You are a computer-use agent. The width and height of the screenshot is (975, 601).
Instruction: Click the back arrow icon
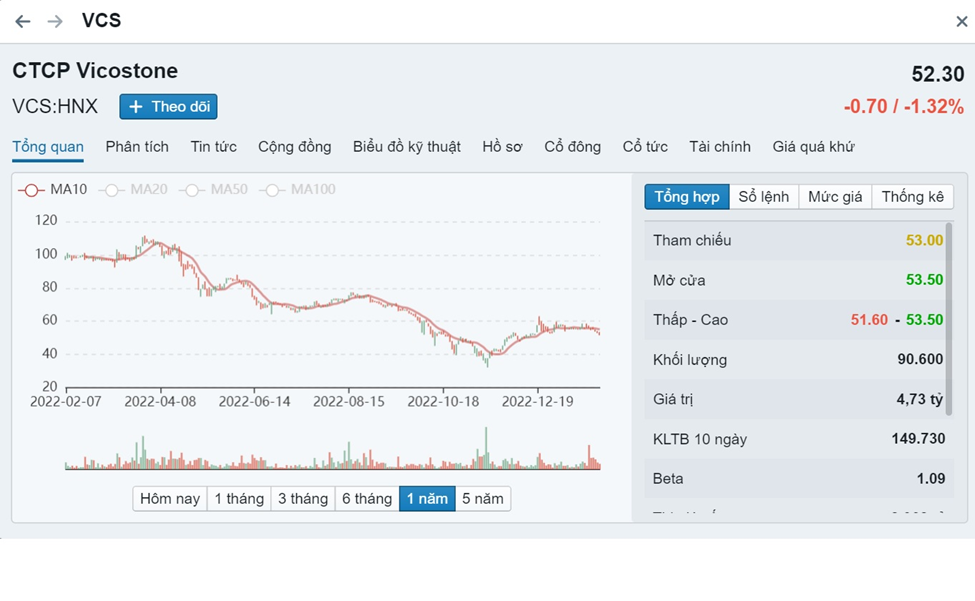pyautogui.click(x=22, y=21)
